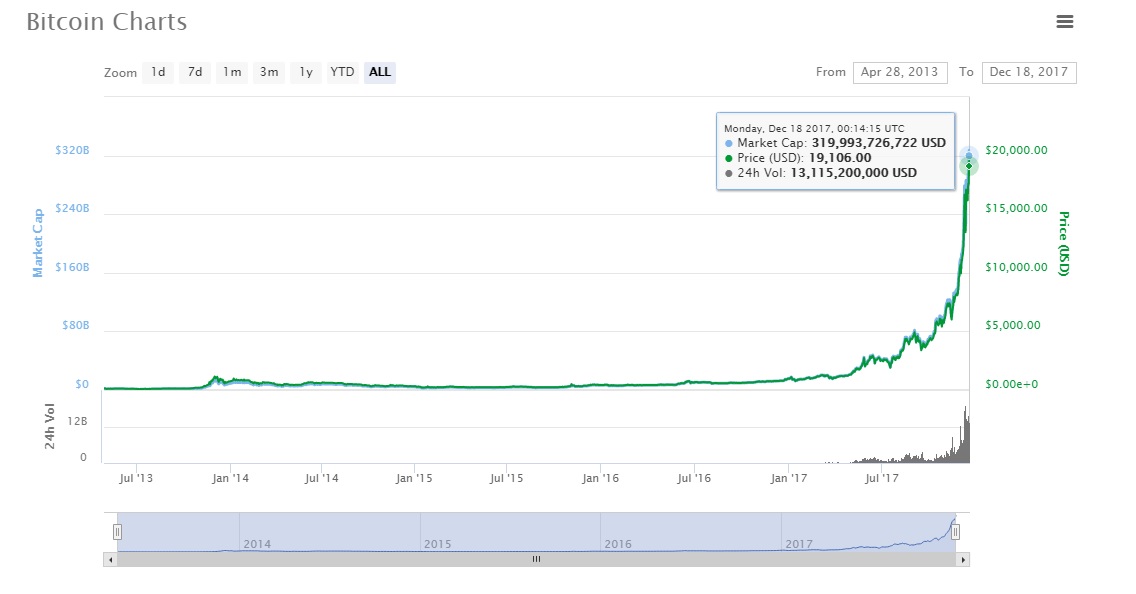Click the green Price data point marker

(969, 167)
